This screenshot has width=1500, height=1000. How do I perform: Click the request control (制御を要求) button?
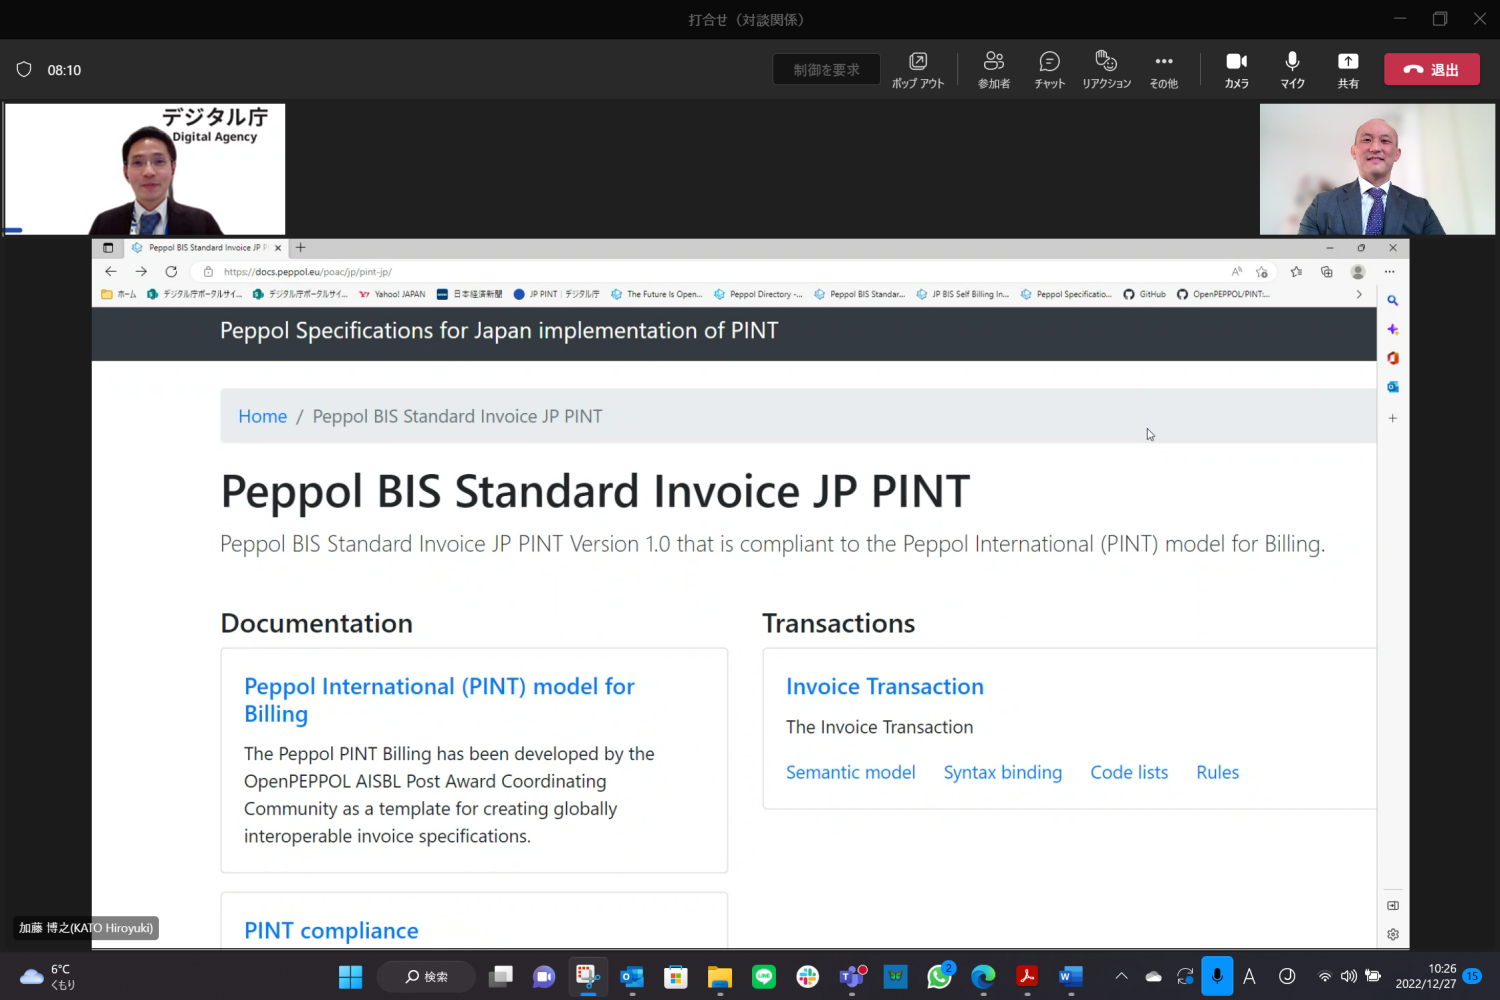826,70
